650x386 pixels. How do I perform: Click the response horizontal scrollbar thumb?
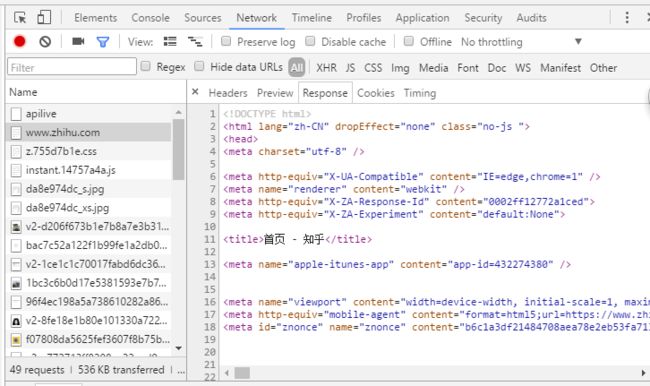pyautogui.click(x=242, y=373)
